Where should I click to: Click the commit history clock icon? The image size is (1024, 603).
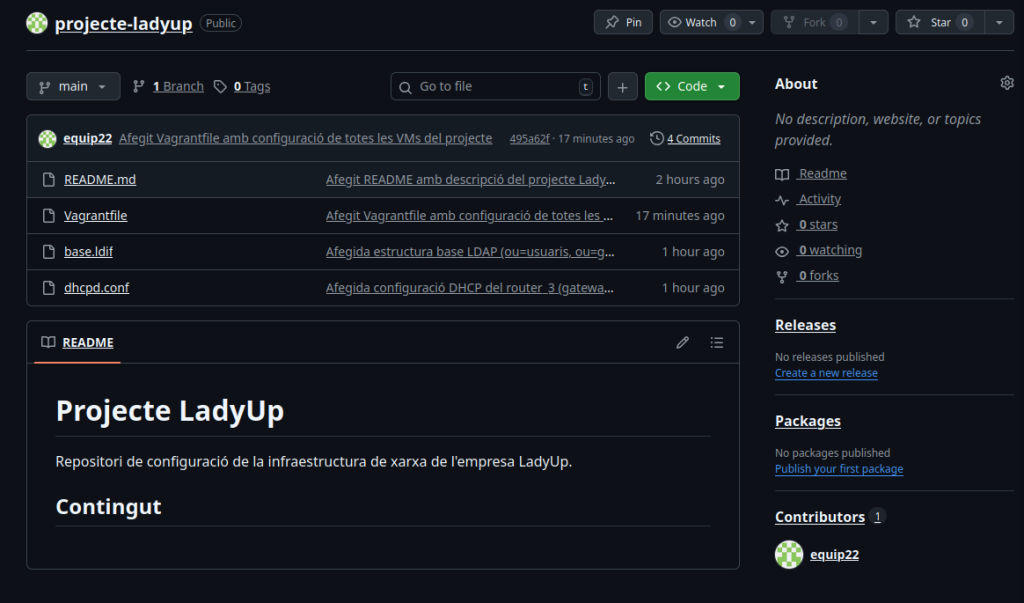point(656,139)
